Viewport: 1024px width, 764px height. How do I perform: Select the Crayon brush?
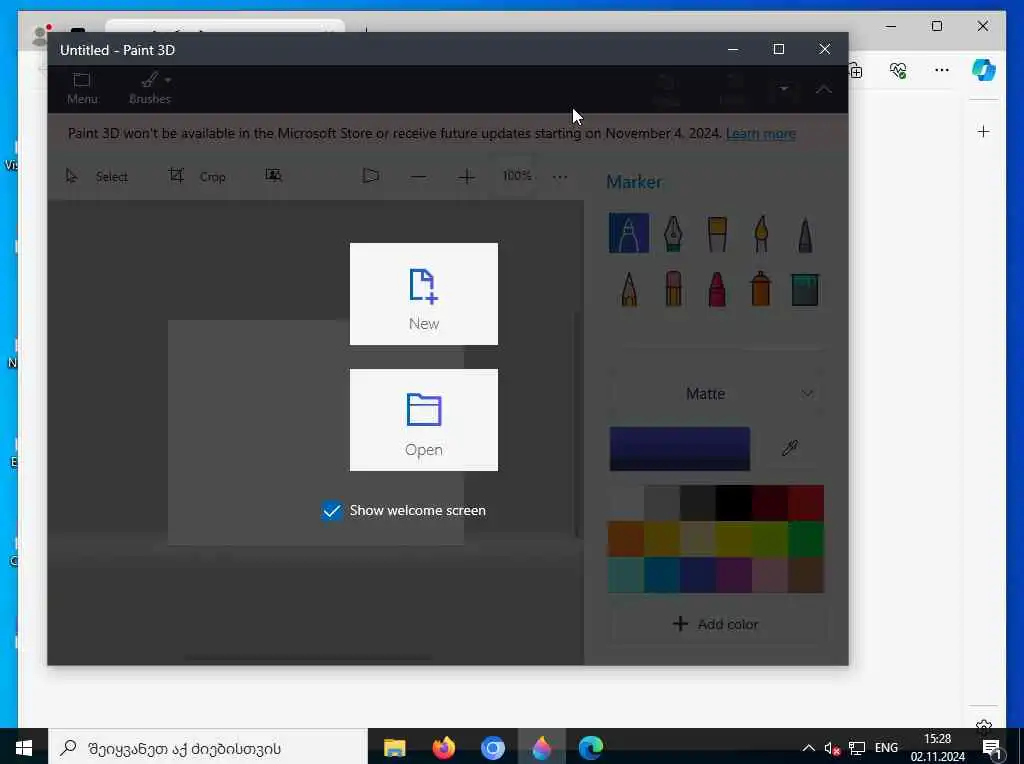pyautogui.click(x=717, y=289)
